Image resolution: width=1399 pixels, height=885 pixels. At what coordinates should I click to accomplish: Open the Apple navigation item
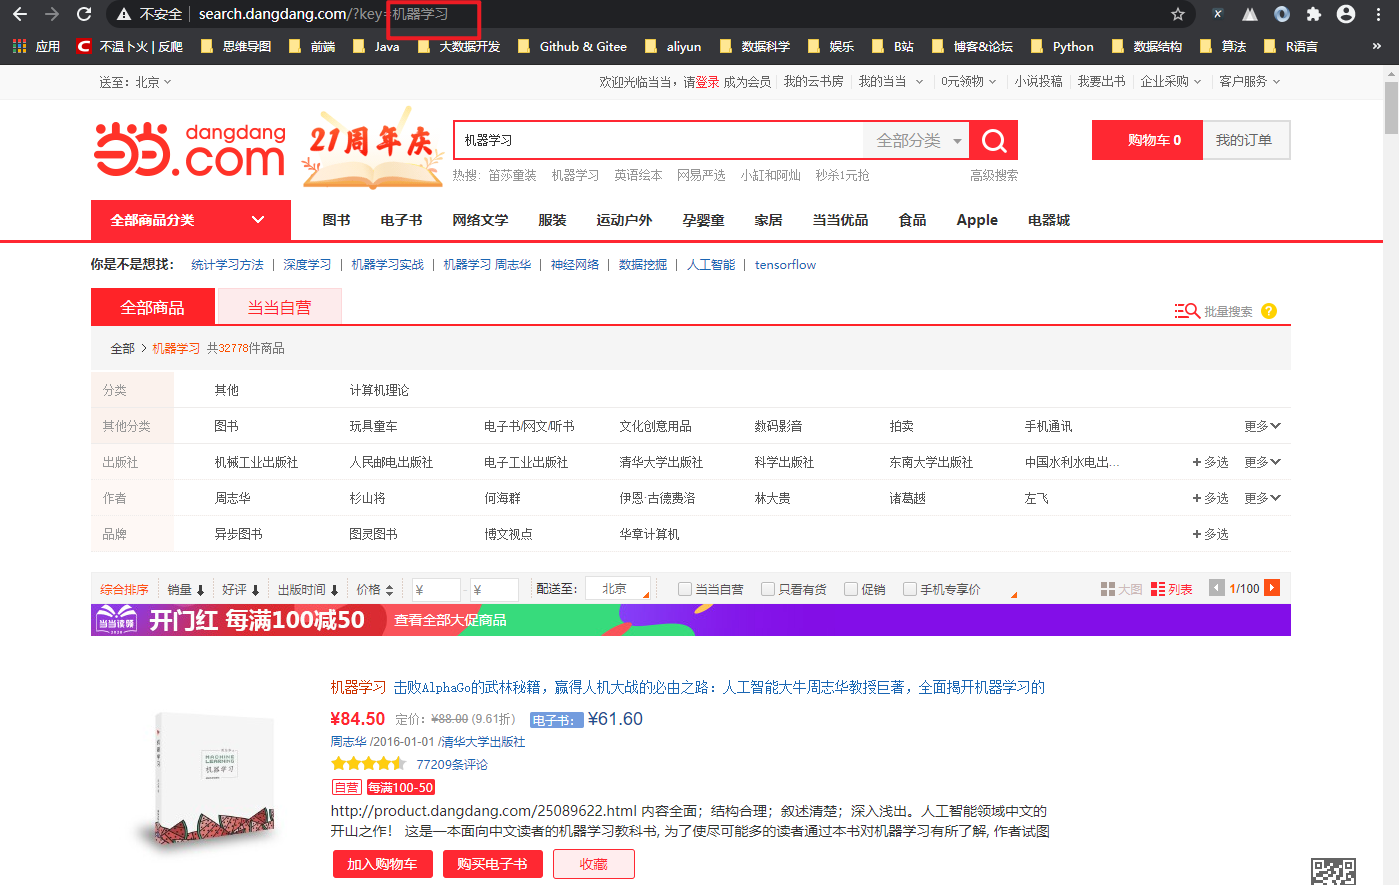pos(977,220)
